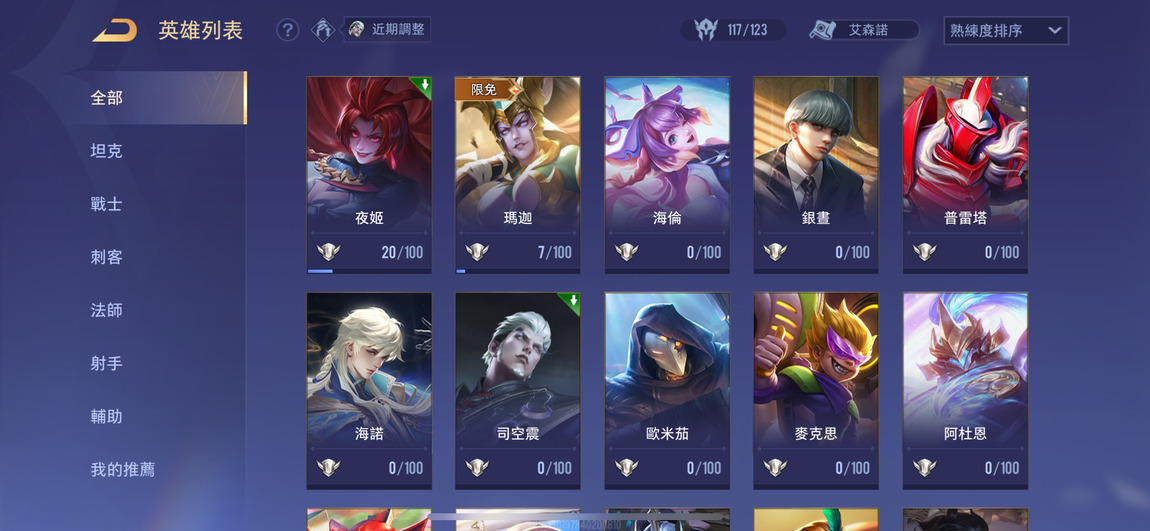The height and width of the screenshot is (531, 1150).
Task: Expand the sort dropdown chevron arrow
Action: point(1055,31)
